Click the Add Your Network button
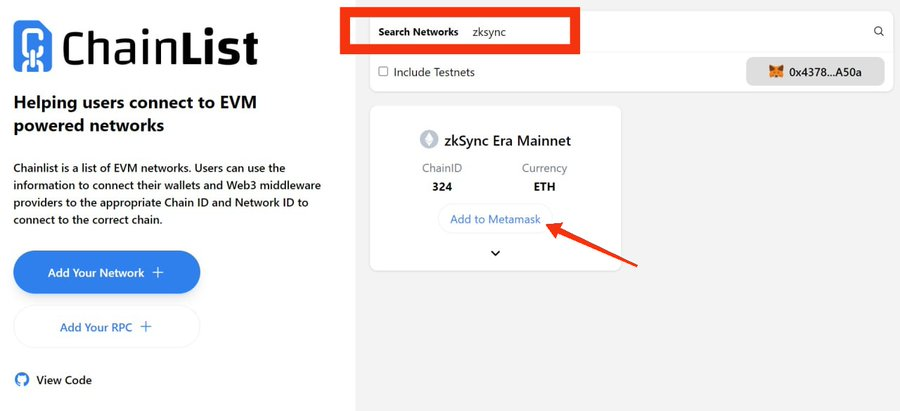 [x=107, y=272]
